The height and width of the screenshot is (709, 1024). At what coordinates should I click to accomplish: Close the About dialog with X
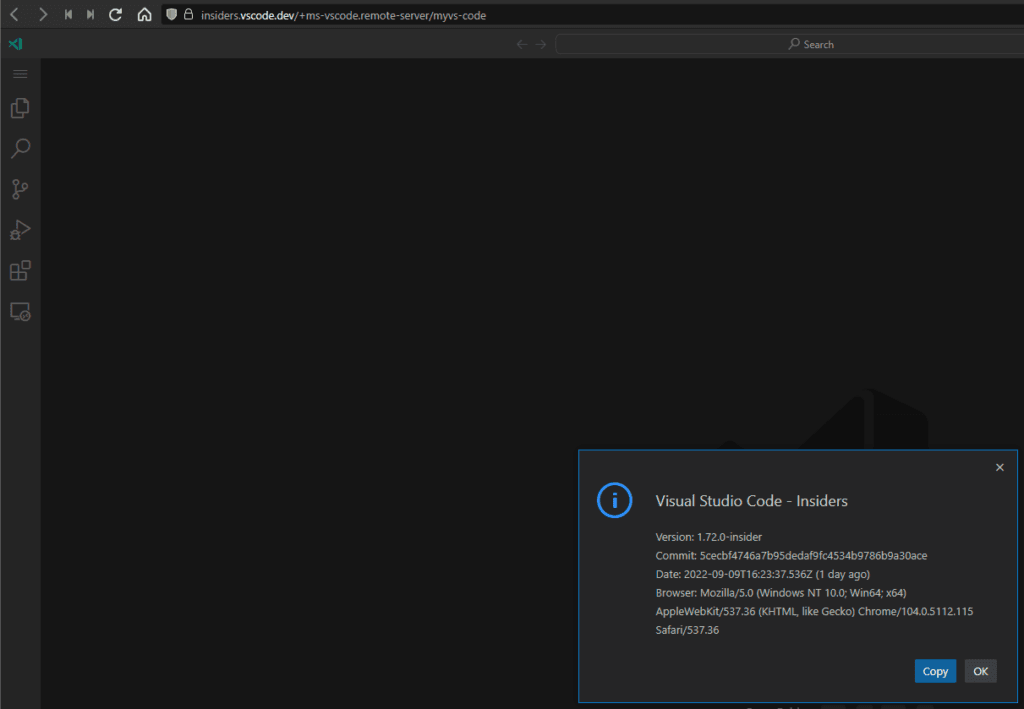pos(999,467)
